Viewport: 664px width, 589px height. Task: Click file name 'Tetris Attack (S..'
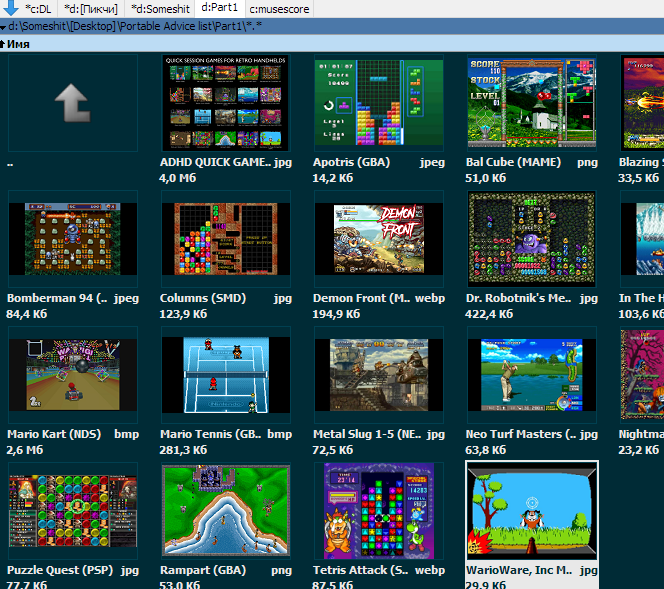coord(360,570)
